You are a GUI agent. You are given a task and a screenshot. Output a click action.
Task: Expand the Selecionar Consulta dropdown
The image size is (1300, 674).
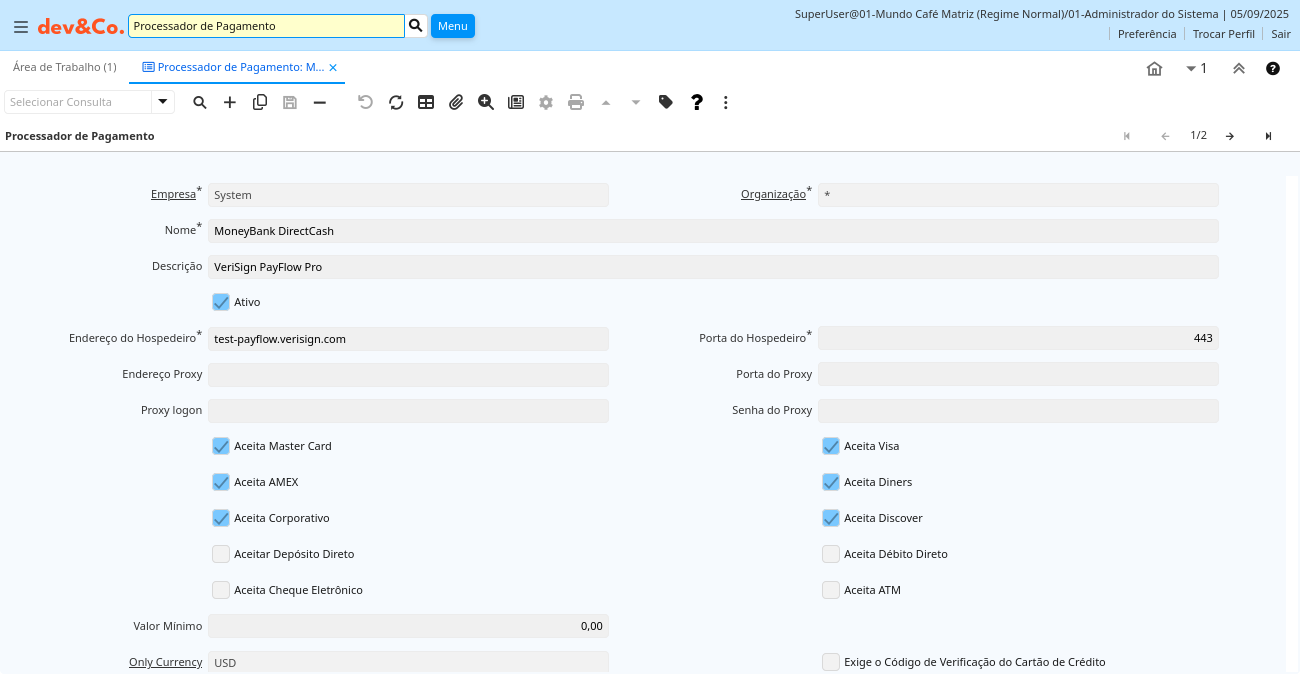163,102
